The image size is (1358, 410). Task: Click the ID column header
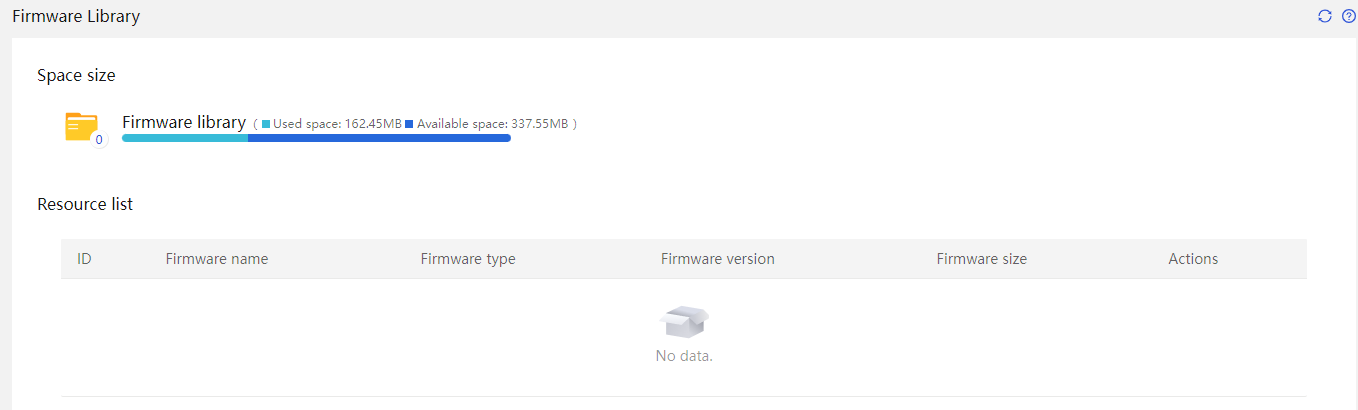84,259
